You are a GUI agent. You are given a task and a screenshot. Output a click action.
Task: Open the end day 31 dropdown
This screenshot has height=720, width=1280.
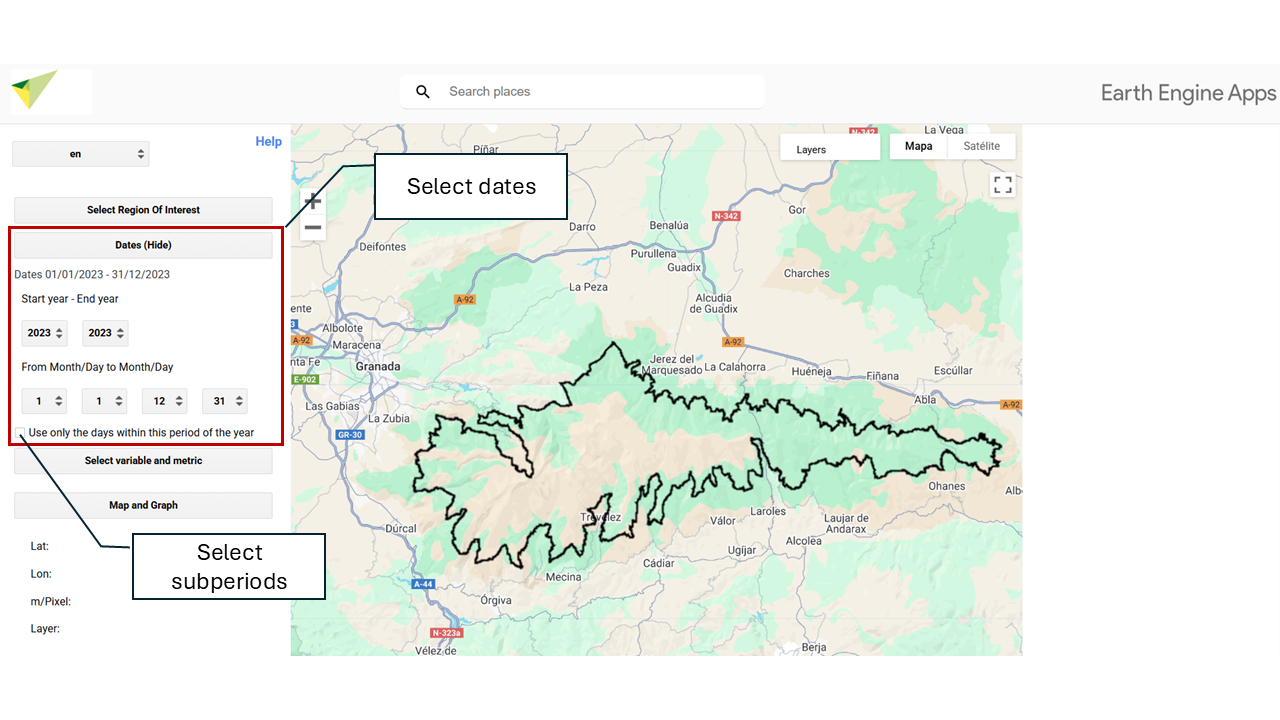pyautogui.click(x=225, y=401)
